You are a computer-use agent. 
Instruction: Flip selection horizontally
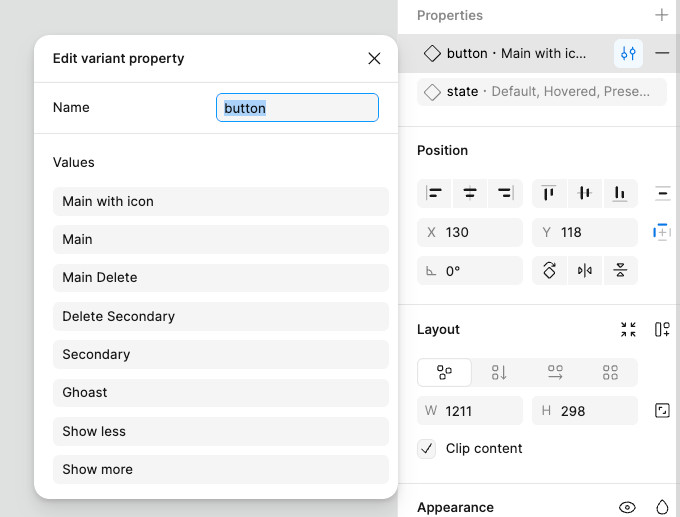coord(585,270)
